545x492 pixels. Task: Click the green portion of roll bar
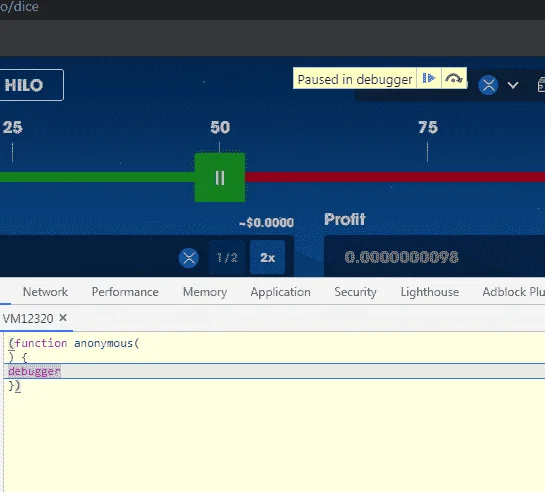(97, 177)
